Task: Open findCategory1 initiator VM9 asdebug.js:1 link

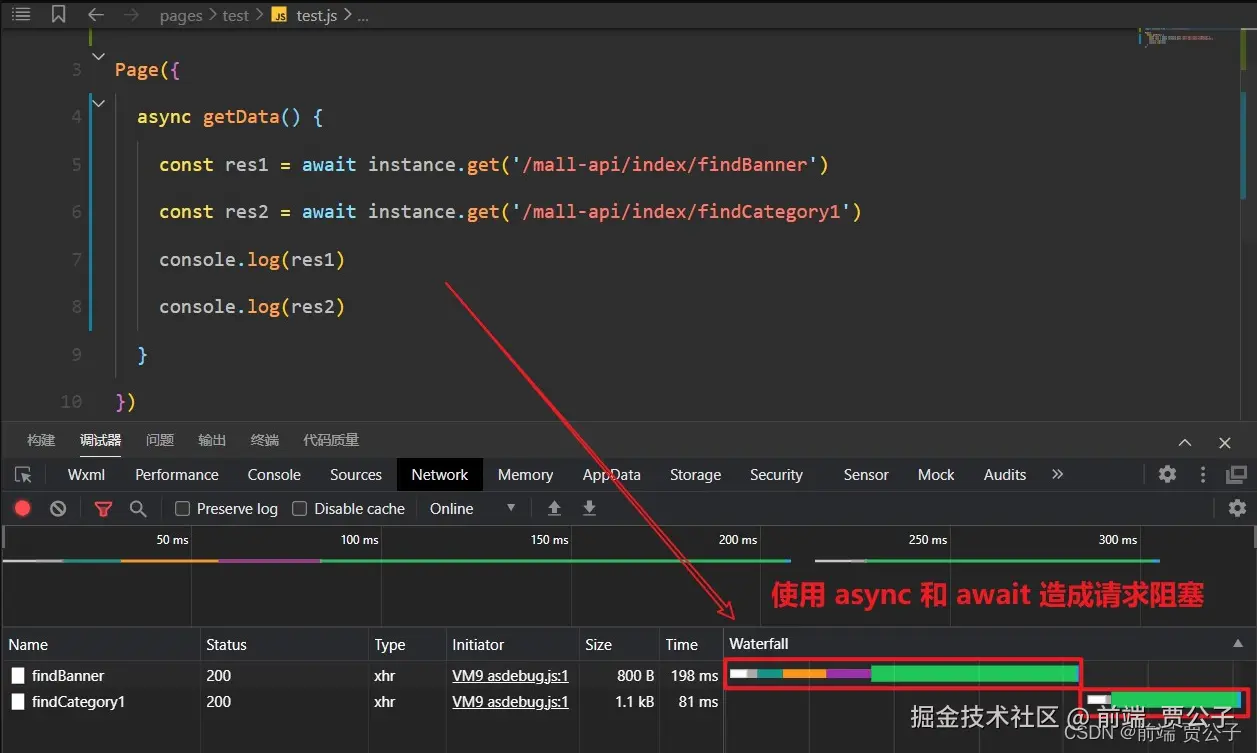Action: [x=510, y=702]
